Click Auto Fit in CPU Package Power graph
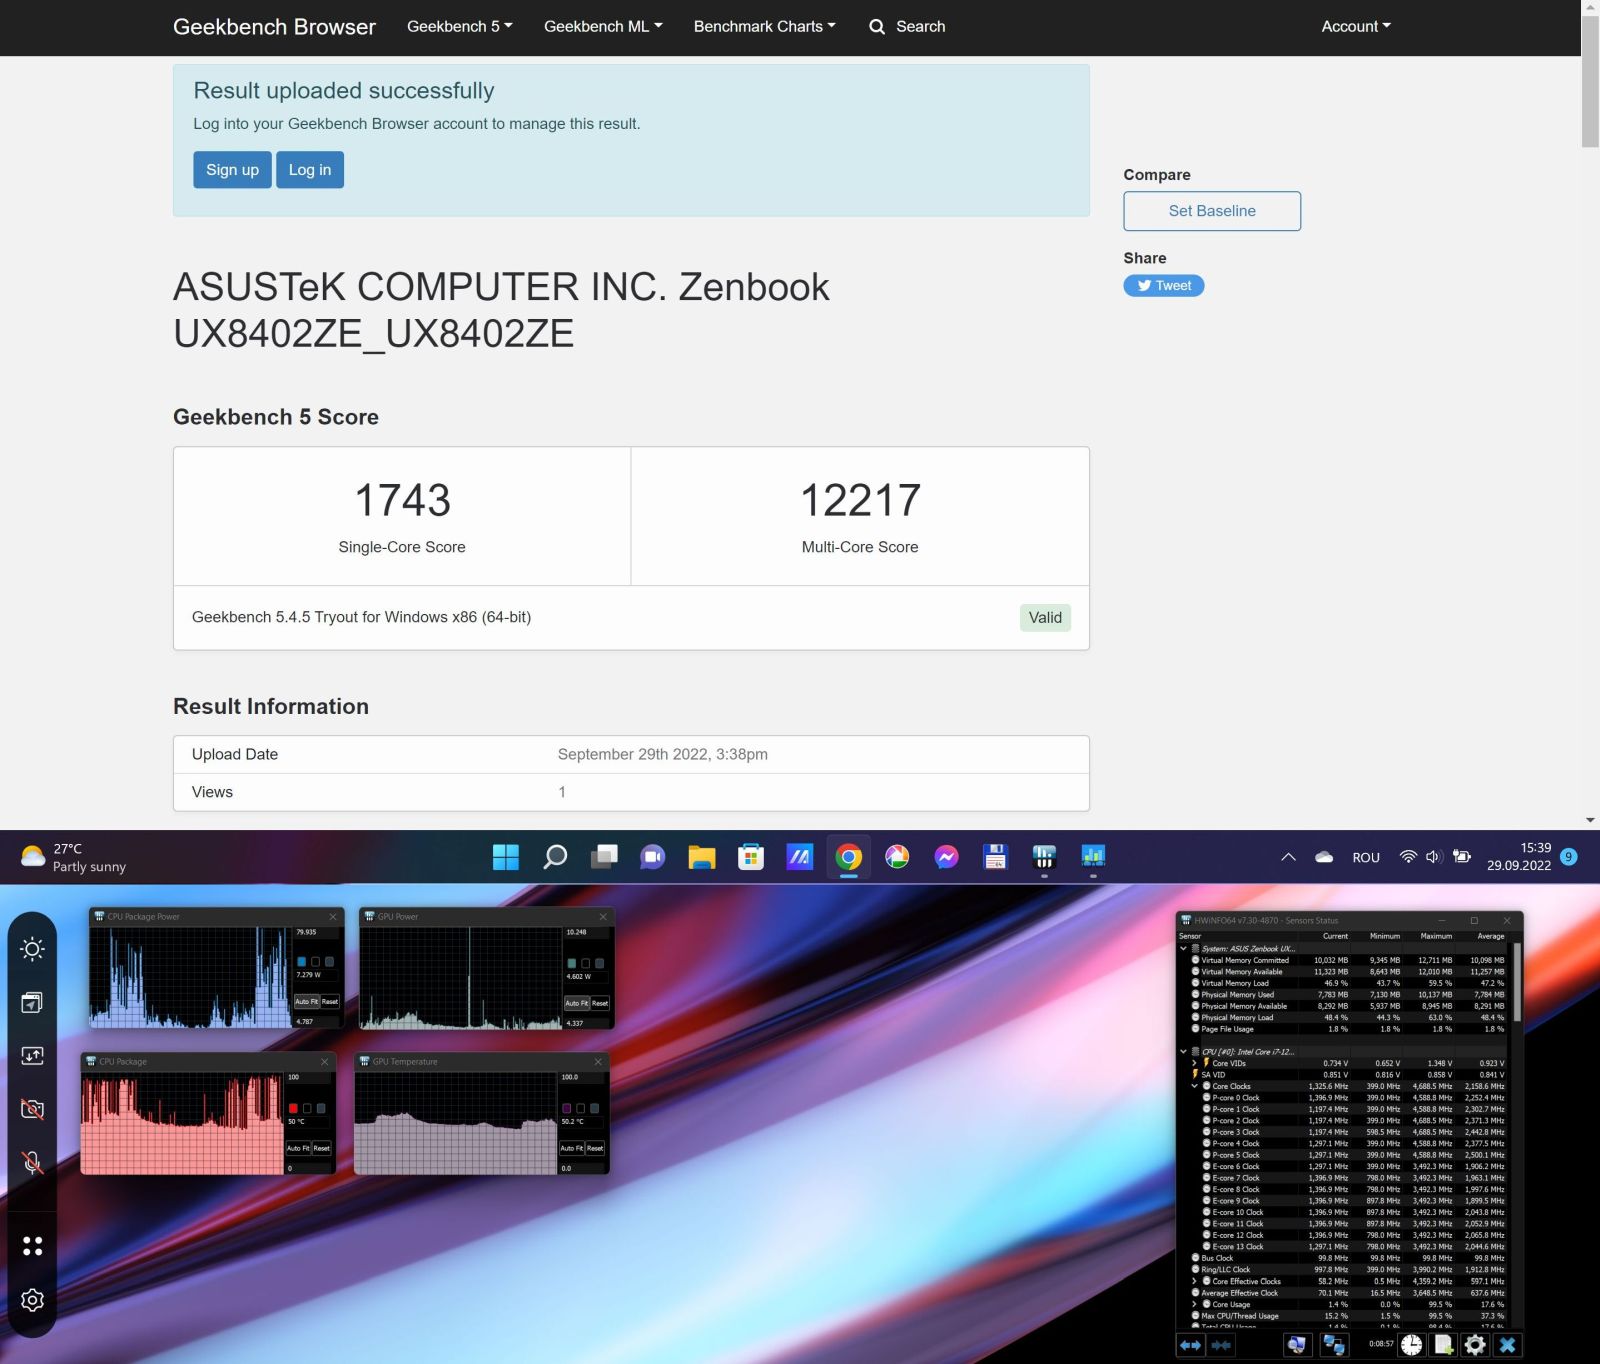This screenshot has width=1600, height=1364. [306, 1001]
